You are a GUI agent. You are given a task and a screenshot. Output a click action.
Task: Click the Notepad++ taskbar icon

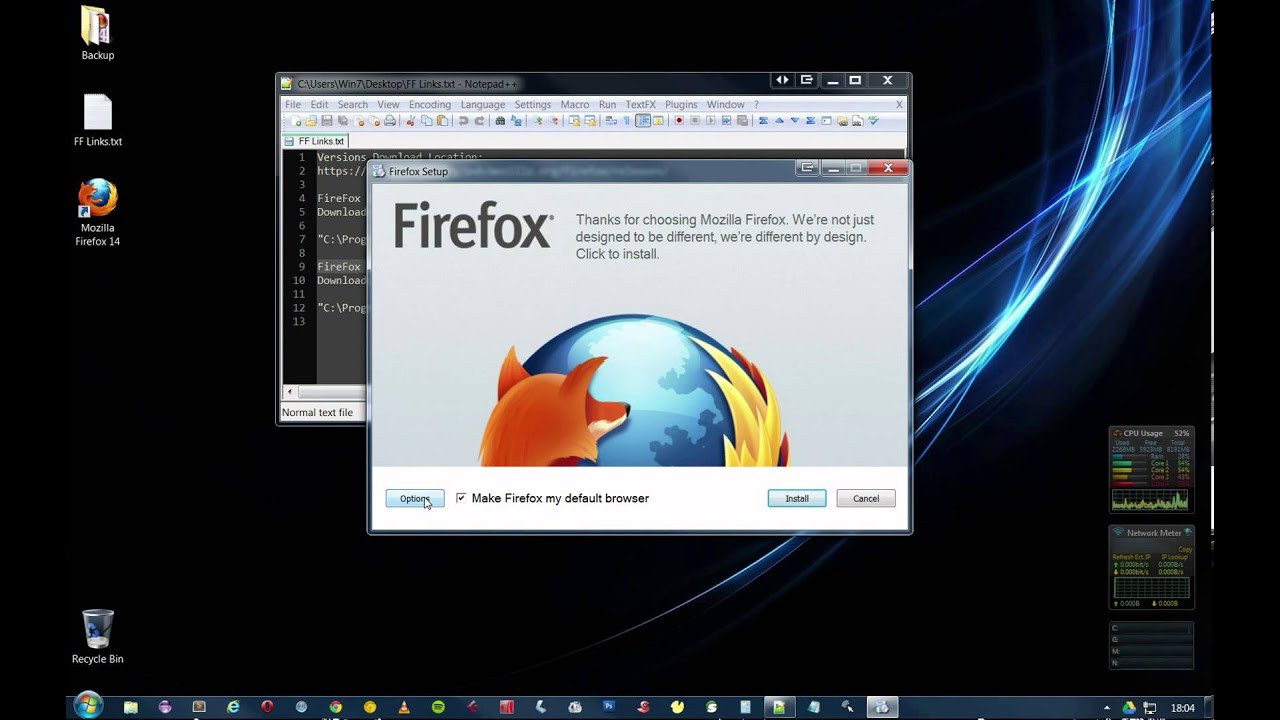click(779, 707)
